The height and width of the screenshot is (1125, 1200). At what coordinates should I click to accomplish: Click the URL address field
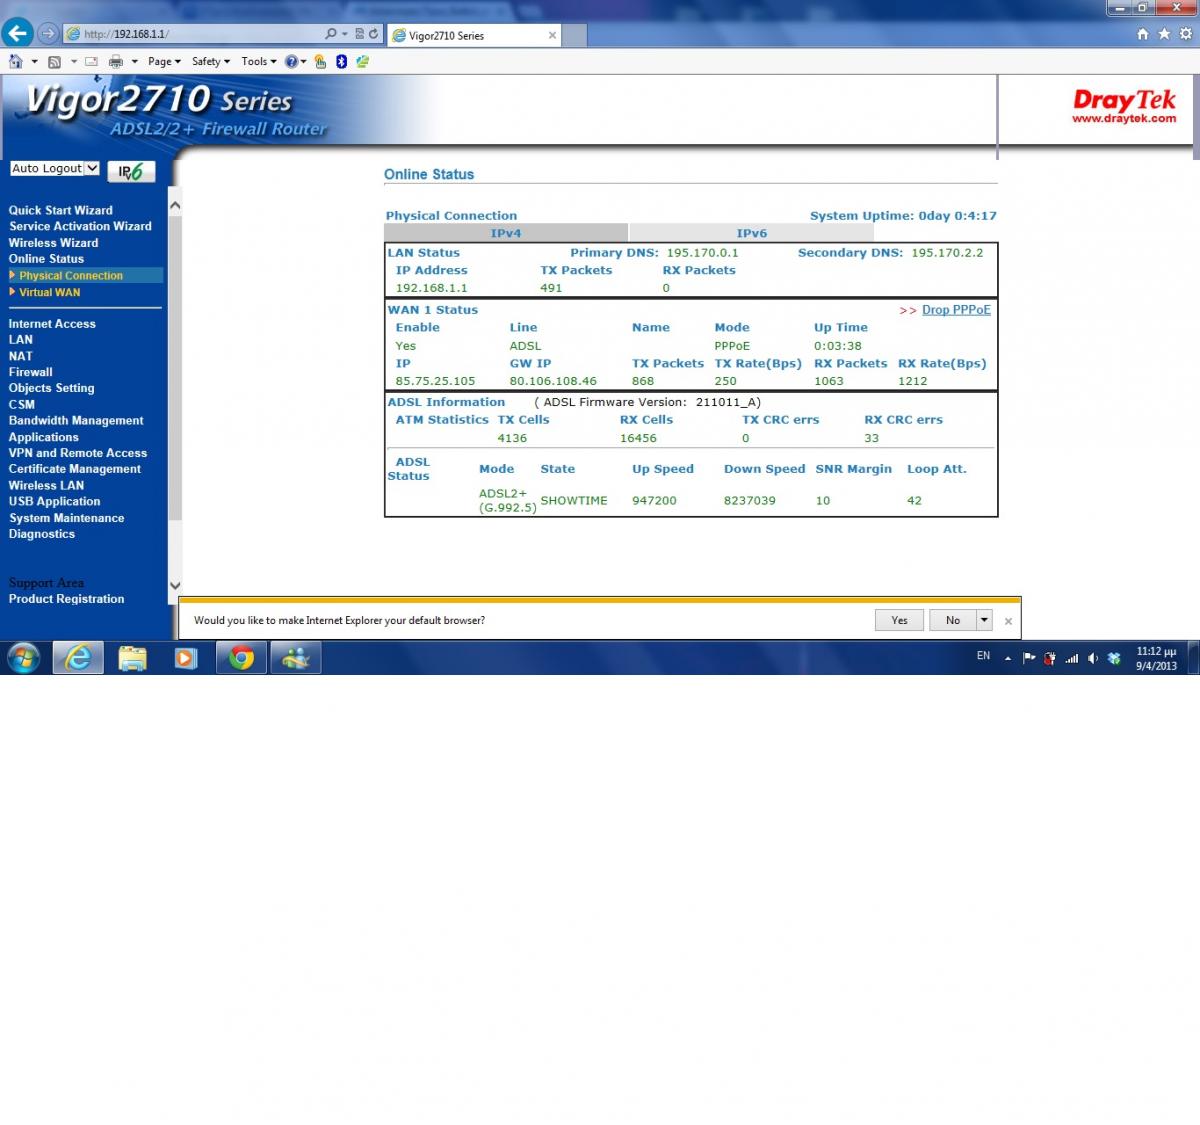[x=200, y=34]
